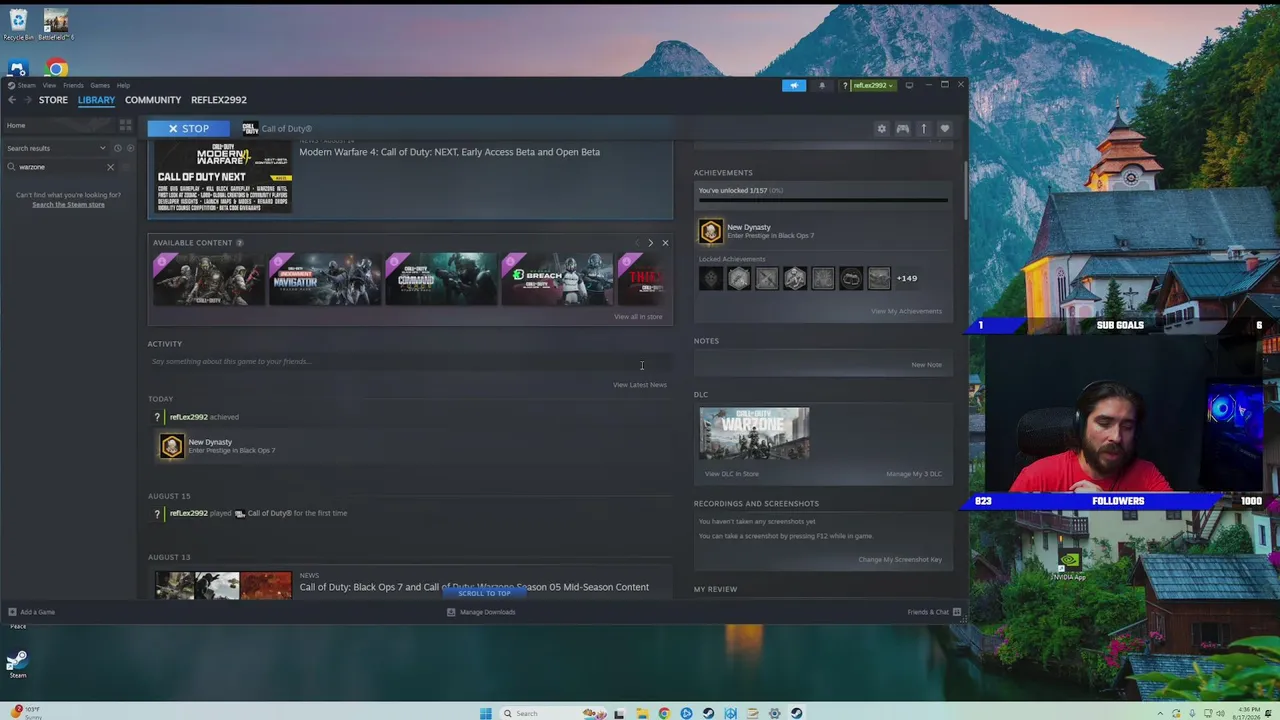1280x720 pixels.
Task: Open game settings gear icon
Action: coord(881,129)
